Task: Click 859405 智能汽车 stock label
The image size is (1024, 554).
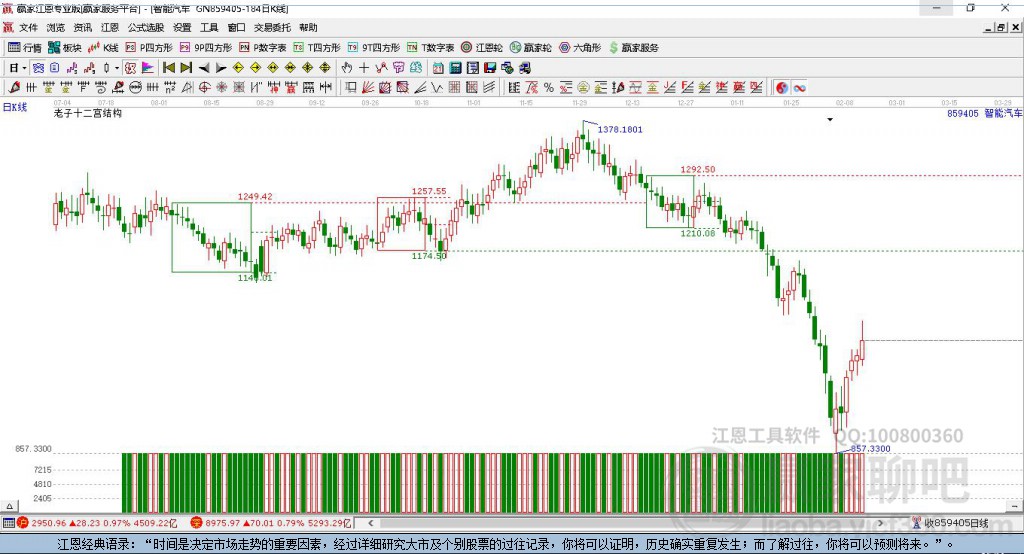Action: tap(984, 114)
